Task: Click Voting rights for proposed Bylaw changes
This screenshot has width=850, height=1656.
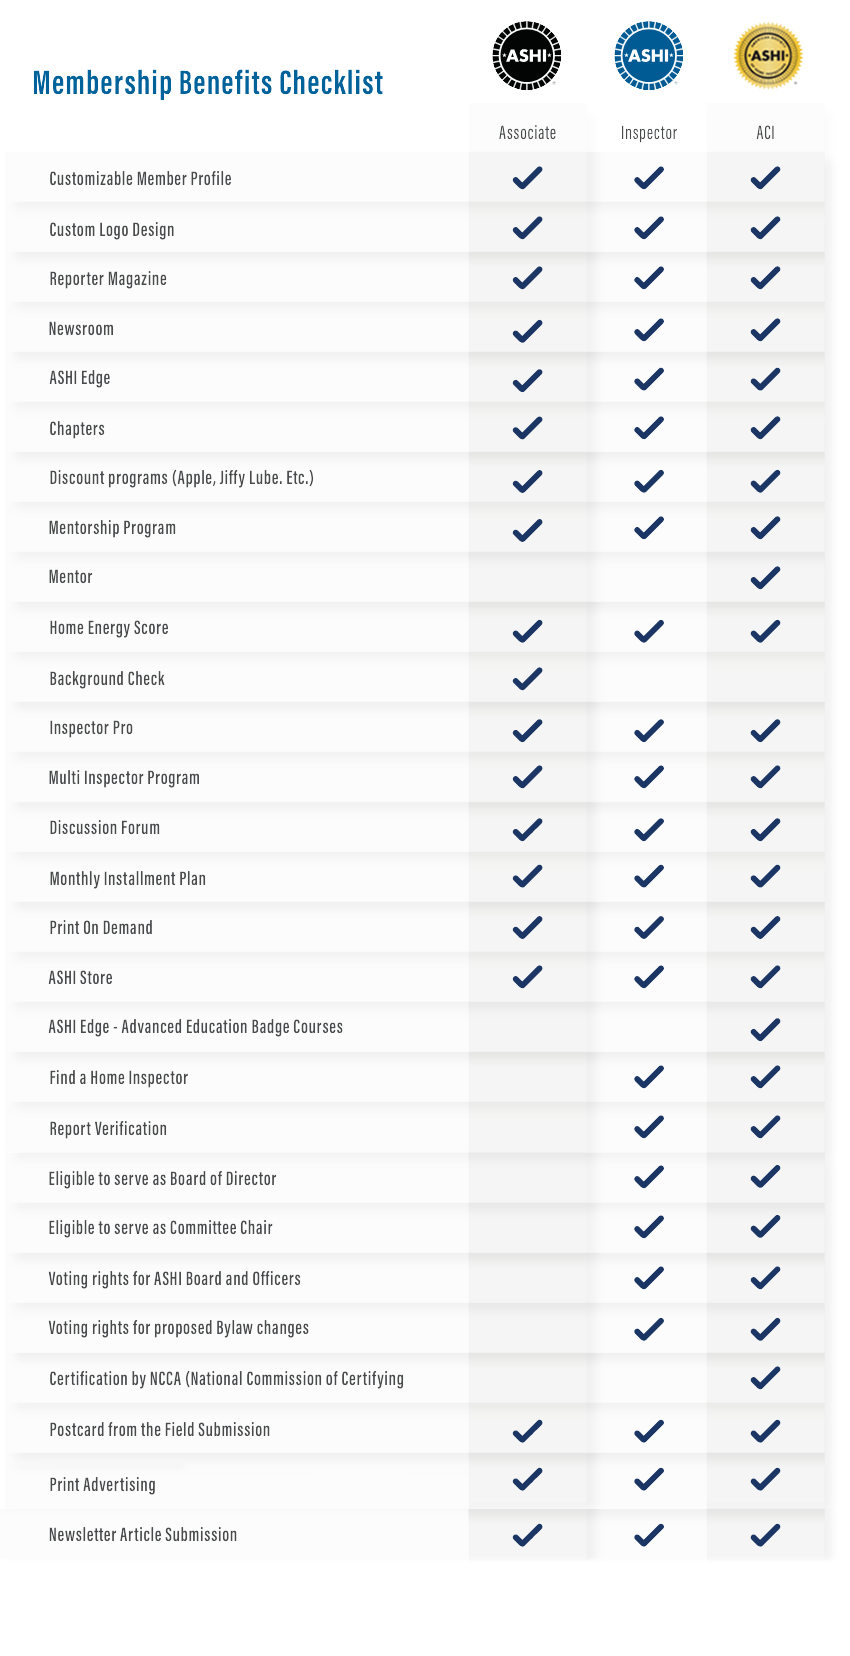Action: click(179, 1328)
